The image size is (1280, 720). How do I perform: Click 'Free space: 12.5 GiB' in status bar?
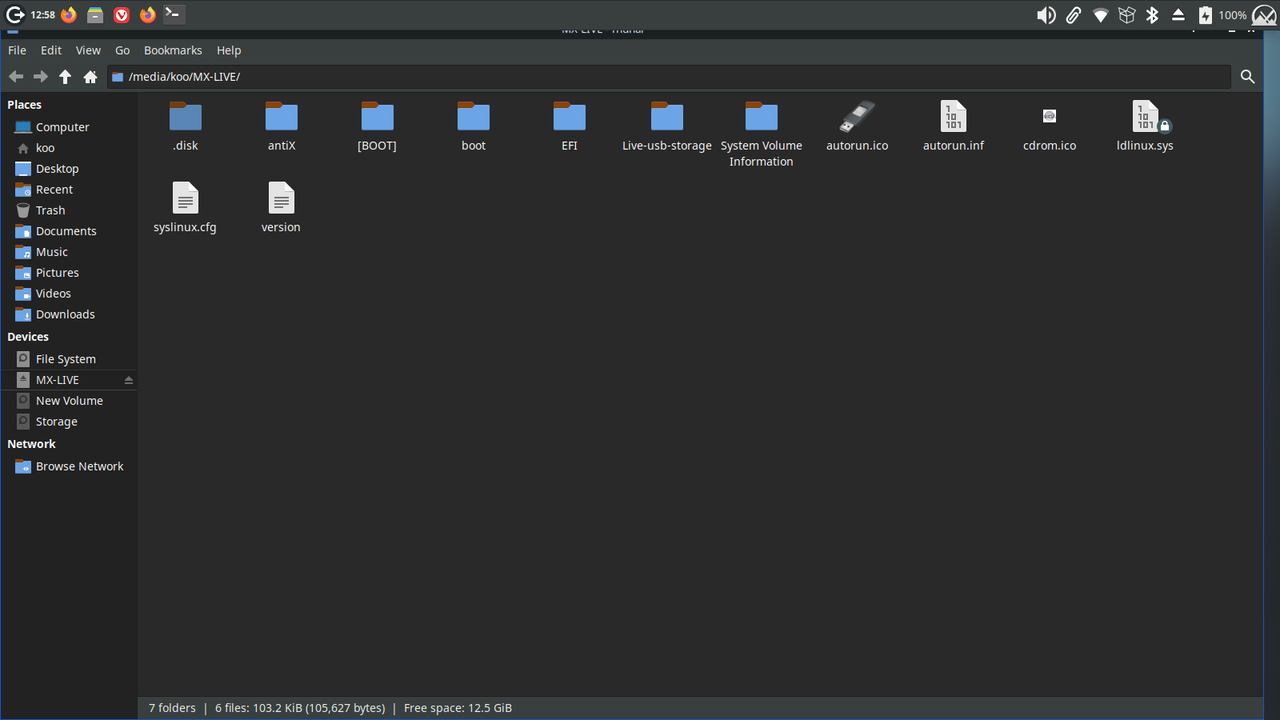[458, 708]
